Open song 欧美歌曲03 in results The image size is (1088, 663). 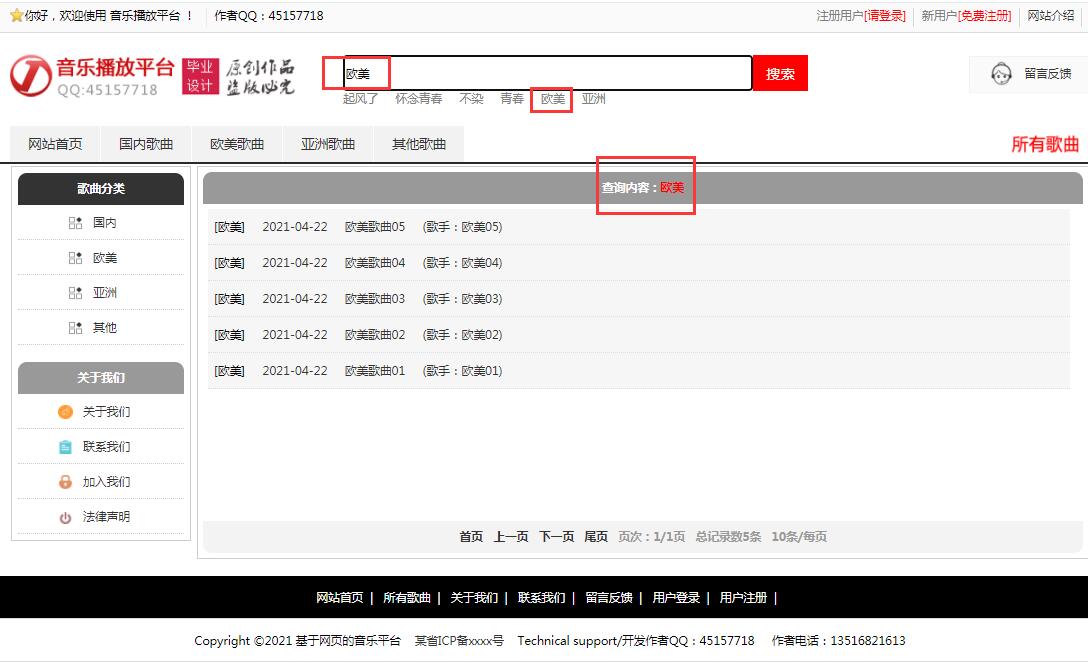[x=375, y=299]
